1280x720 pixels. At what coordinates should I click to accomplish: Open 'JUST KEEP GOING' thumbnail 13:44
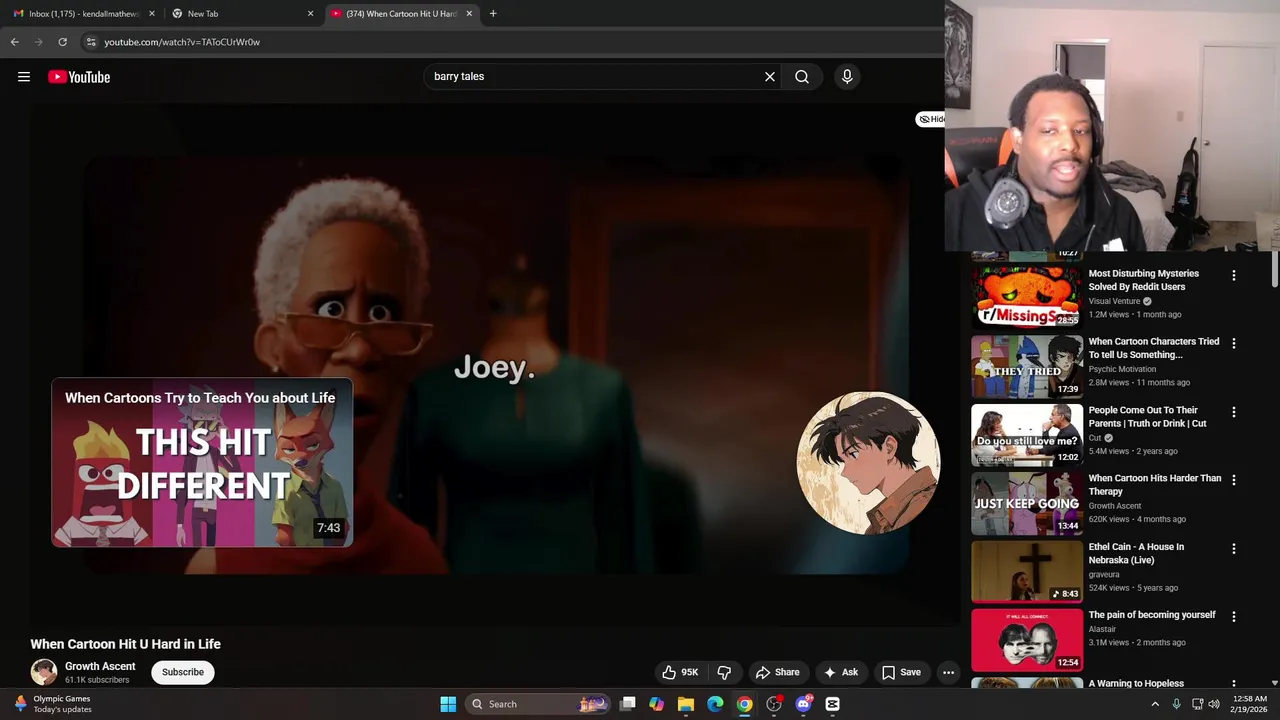(1027, 503)
